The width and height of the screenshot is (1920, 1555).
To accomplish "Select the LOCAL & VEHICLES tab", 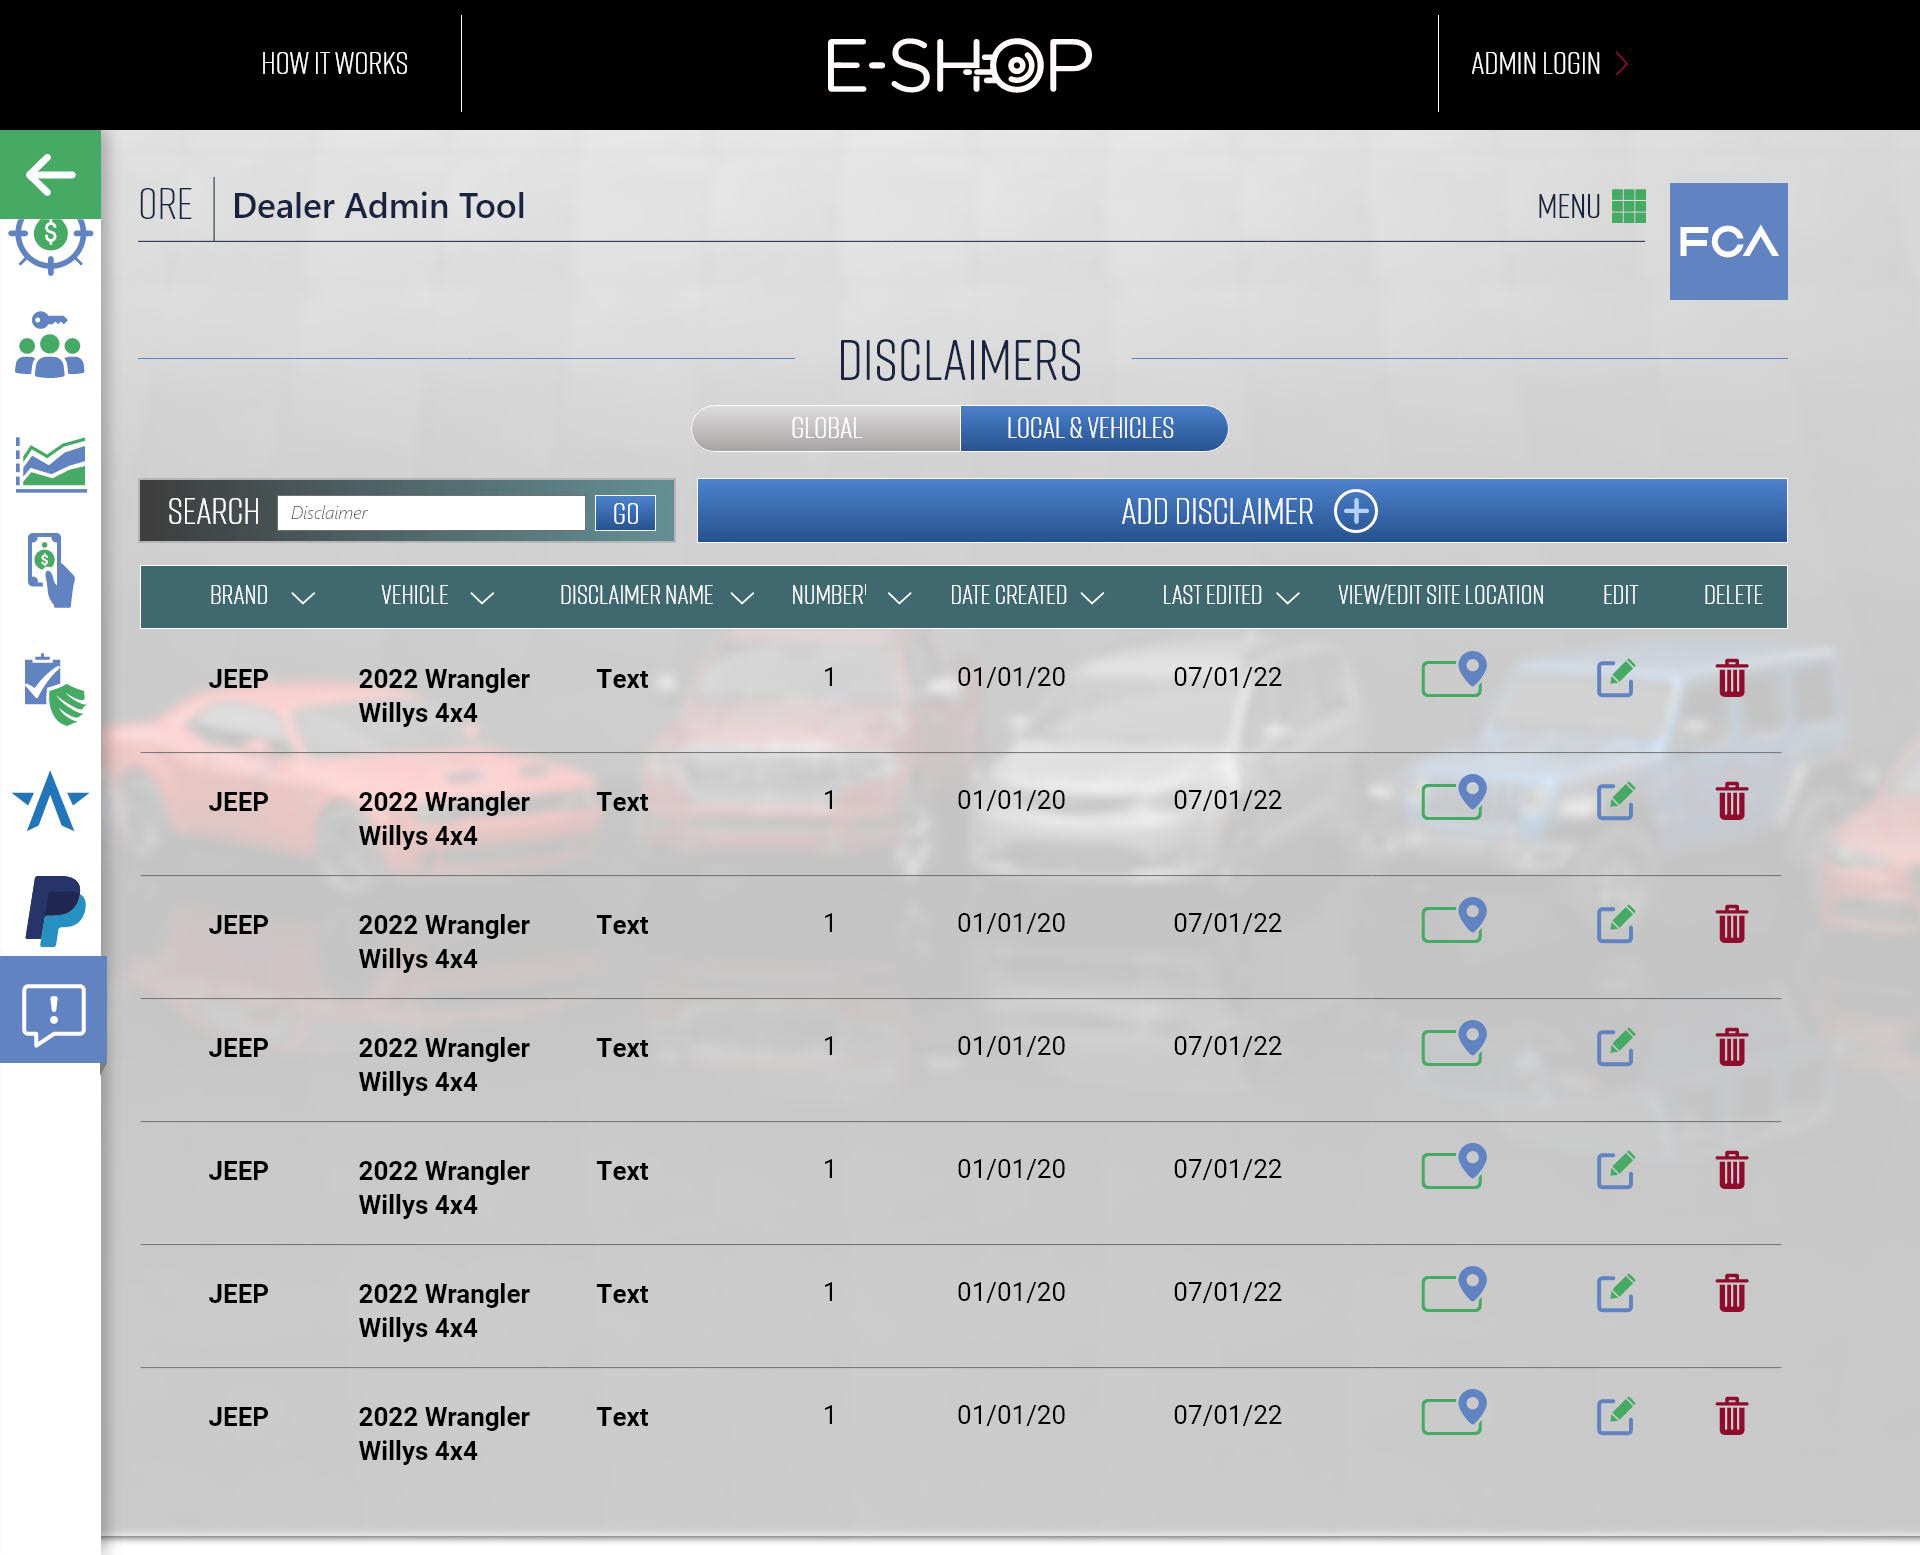I will (1093, 428).
